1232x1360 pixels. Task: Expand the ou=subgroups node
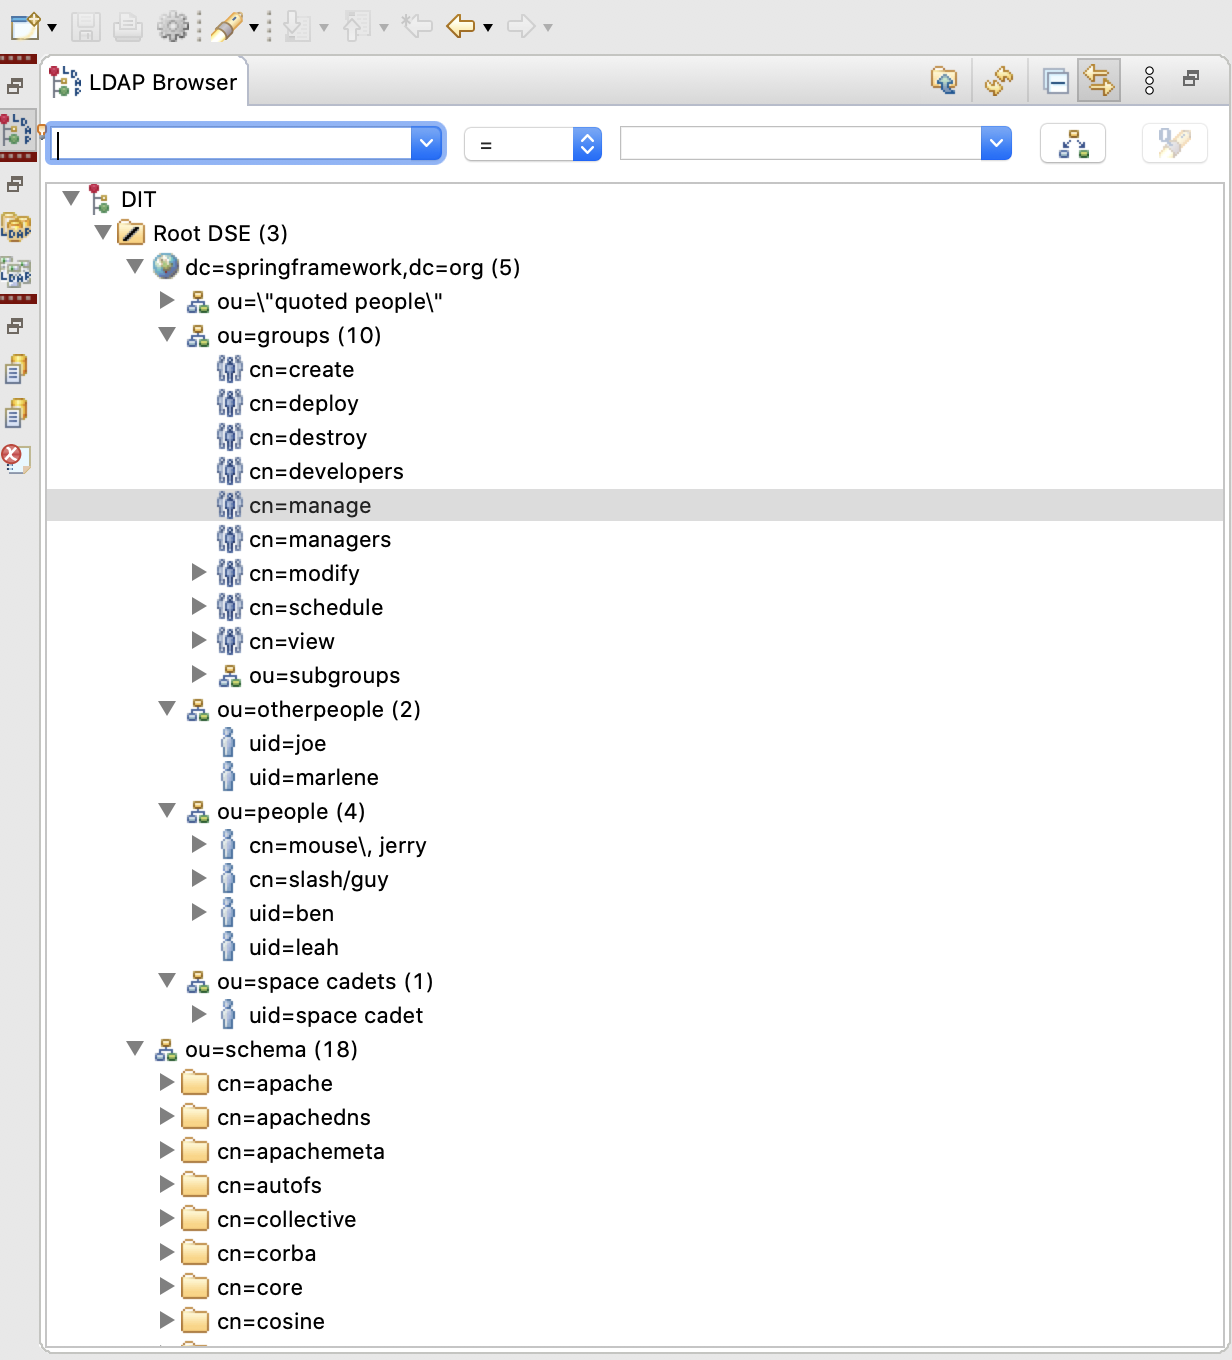[199, 674]
